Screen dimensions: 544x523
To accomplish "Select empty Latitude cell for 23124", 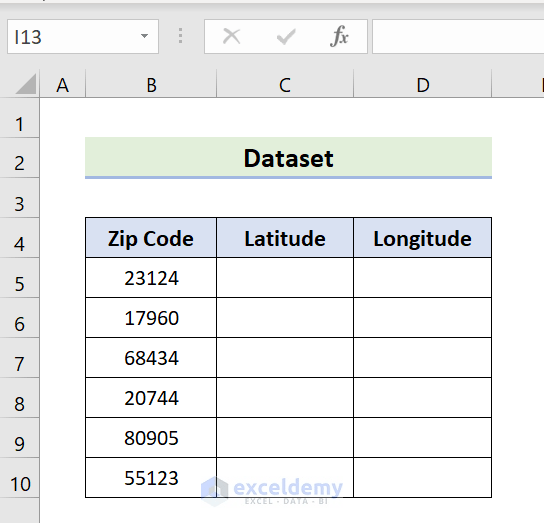I will (x=285, y=278).
